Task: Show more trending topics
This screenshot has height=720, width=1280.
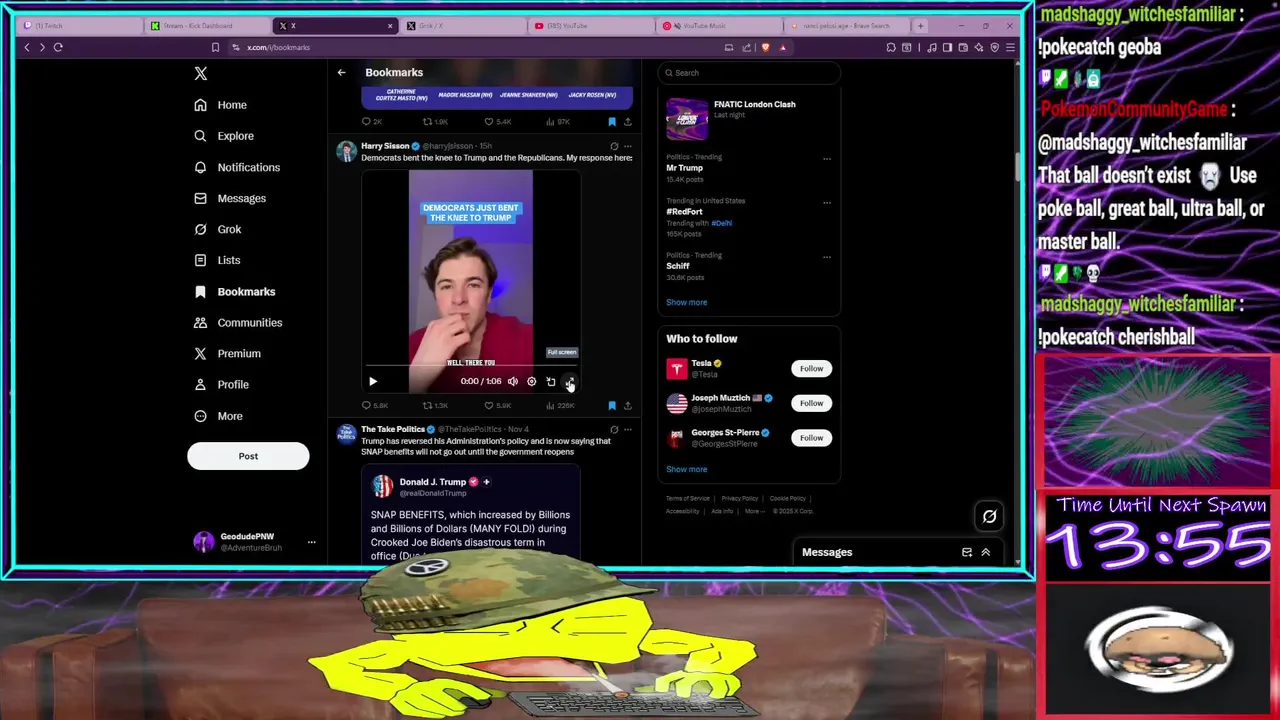Action: pos(687,302)
